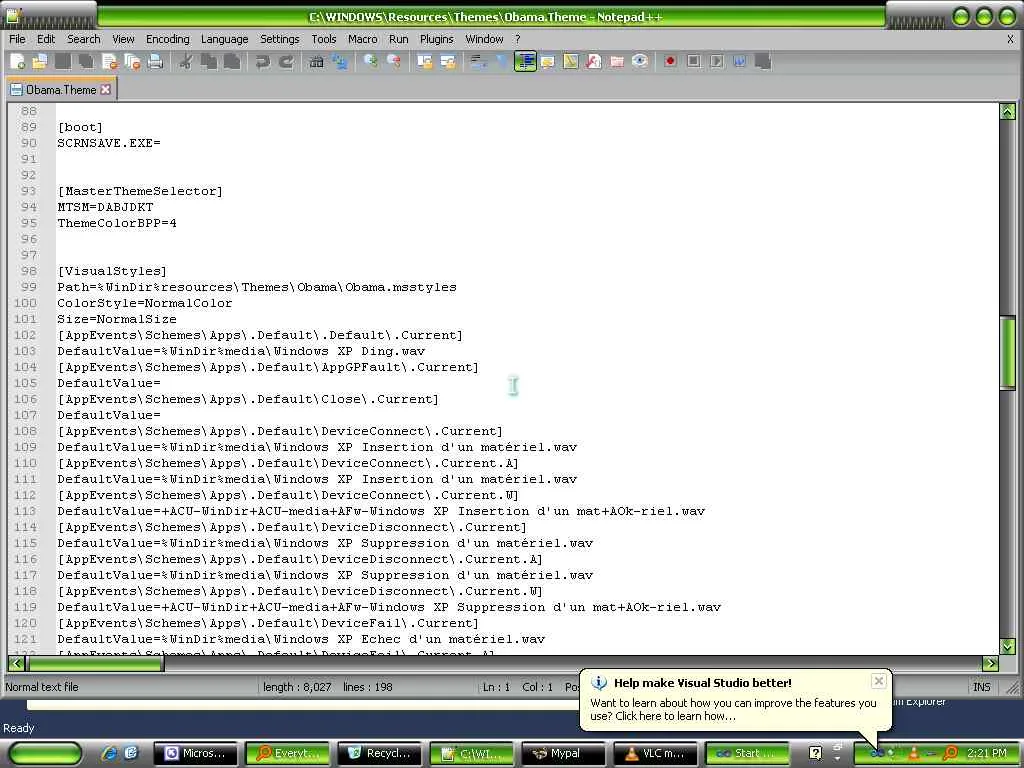Click line 'ColorStyle=NormalColor'

pyautogui.click(x=144, y=303)
